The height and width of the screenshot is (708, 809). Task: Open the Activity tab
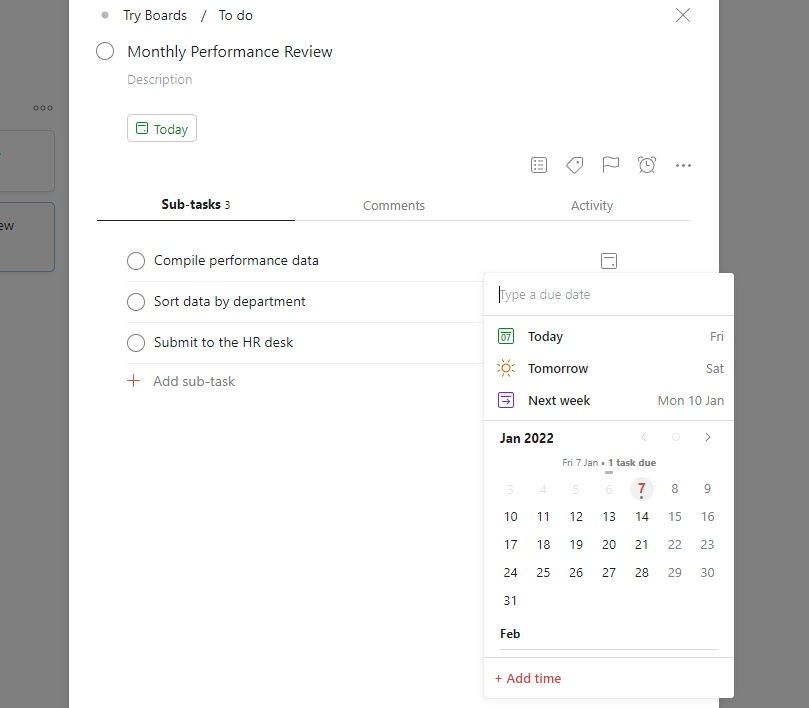click(592, 205)
